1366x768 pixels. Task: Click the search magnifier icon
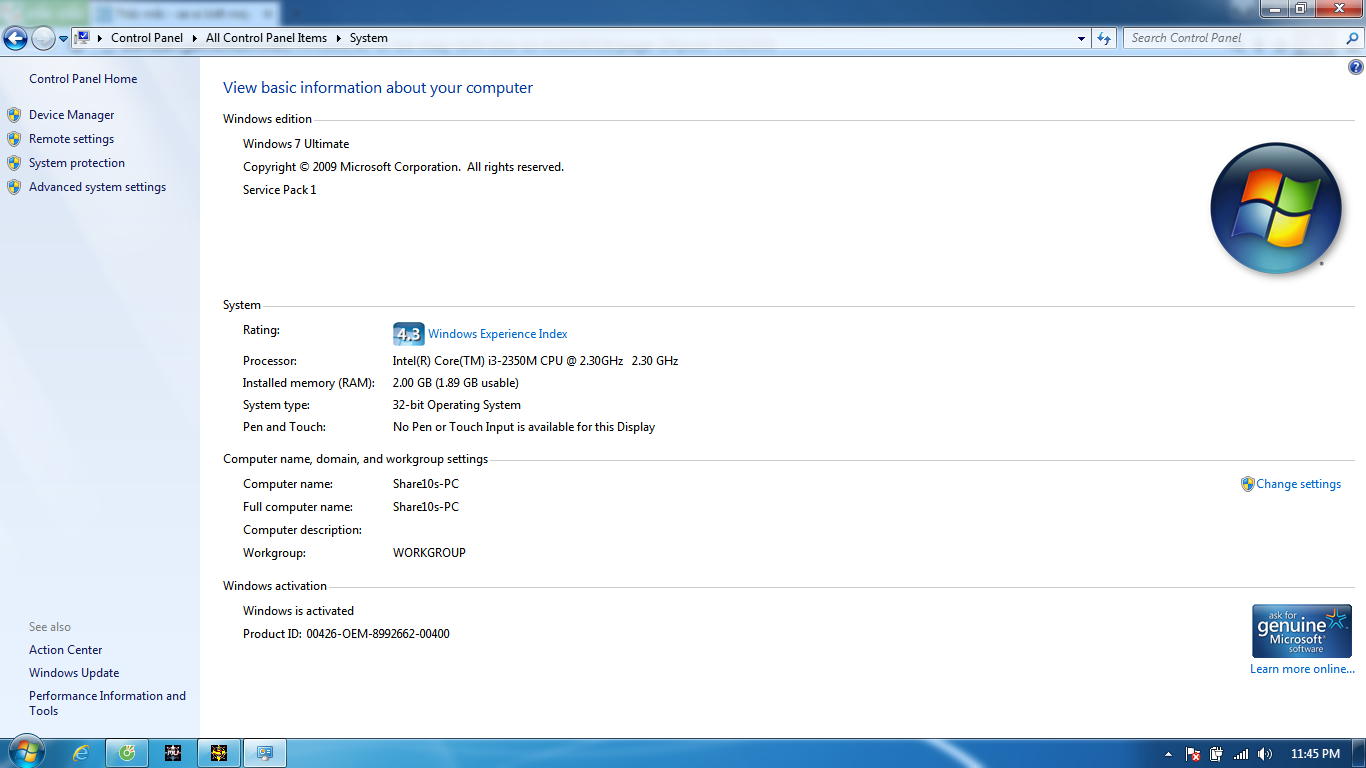pyautogui.click(x=1353, y=38)
